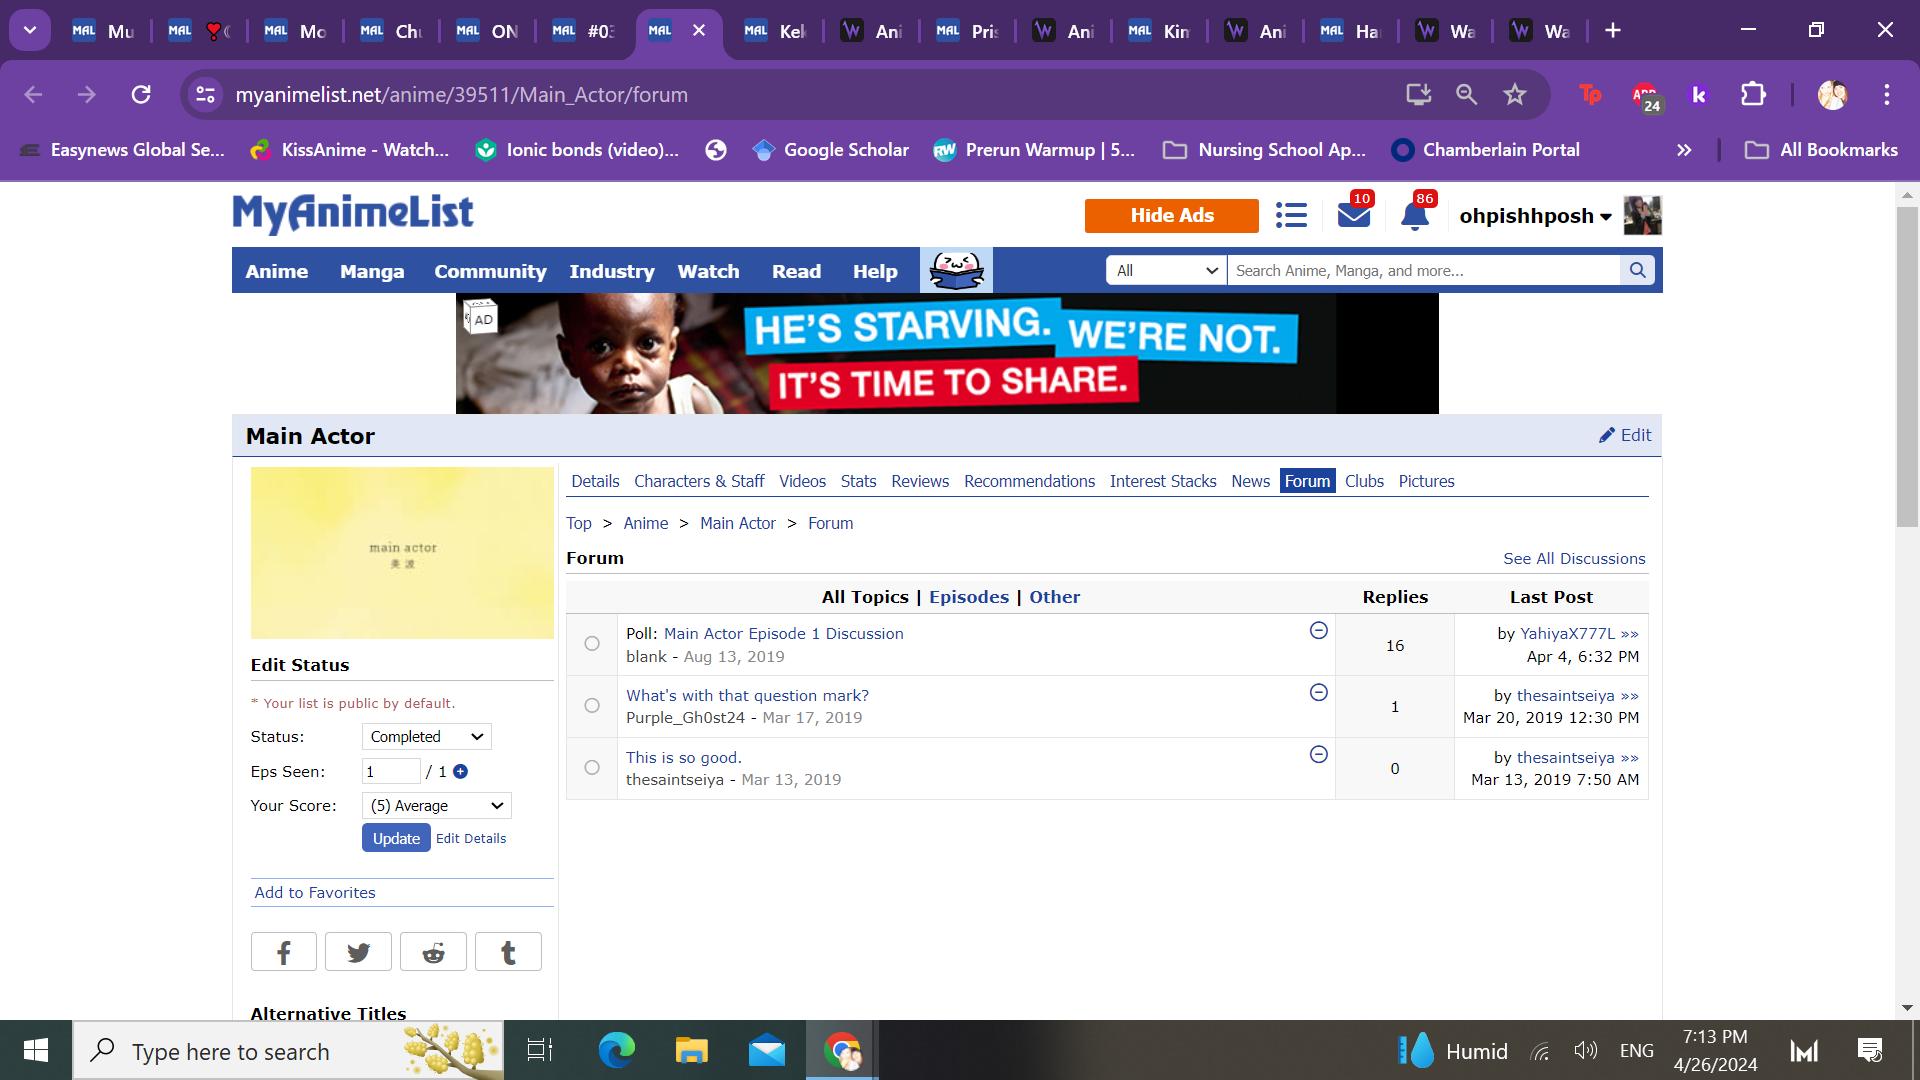Screen dimensions: 1920x1080
Task: Open See All Discussions link
Action: click(1573, 559)
